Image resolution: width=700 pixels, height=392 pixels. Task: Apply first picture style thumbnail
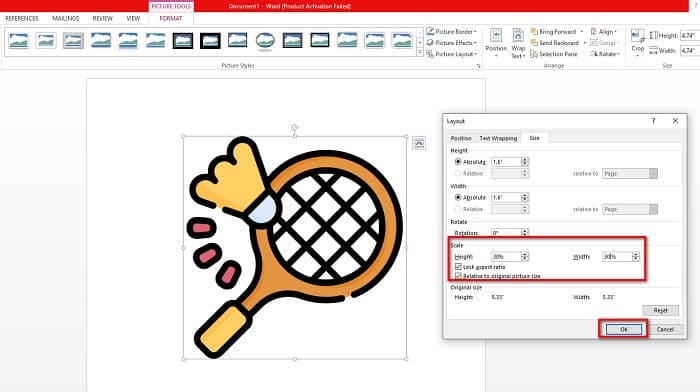[18, 41]
